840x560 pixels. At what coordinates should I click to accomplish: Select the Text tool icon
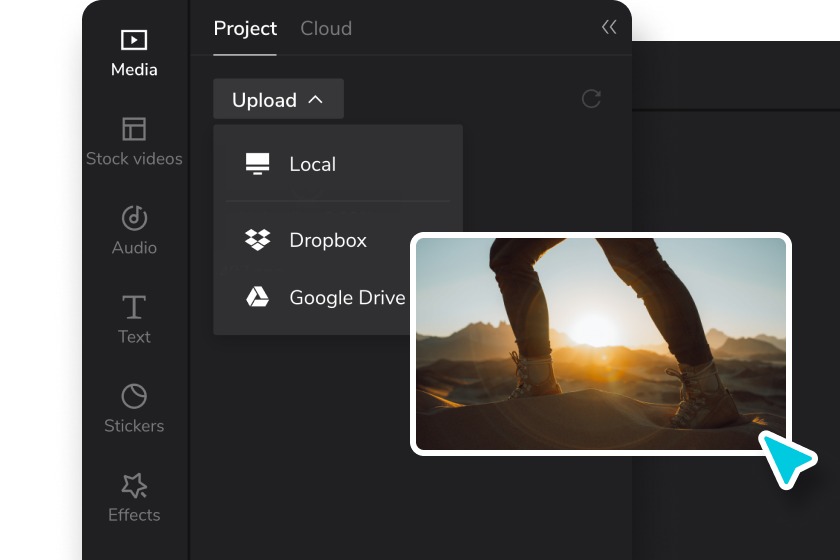(134, 307)
